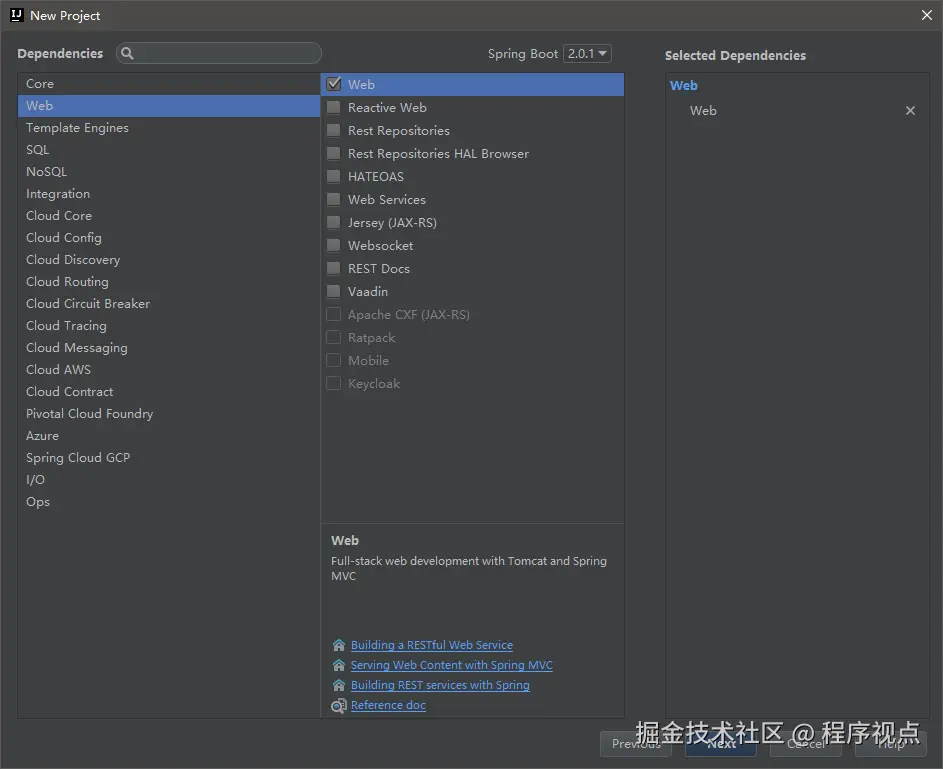Enable the Reactive Web checkbox
The width and height of the screenshot is (943, 769).
point(333,108)
